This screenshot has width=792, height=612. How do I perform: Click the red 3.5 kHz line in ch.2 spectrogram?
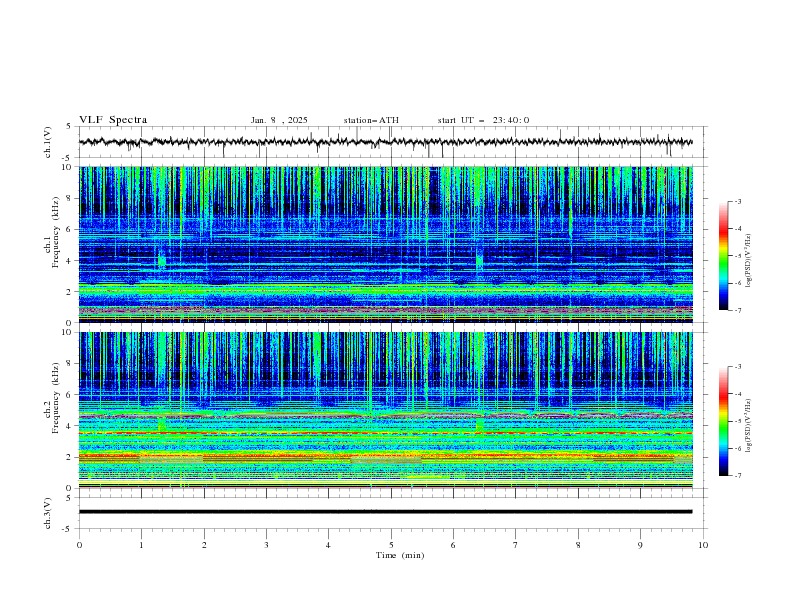385,433
